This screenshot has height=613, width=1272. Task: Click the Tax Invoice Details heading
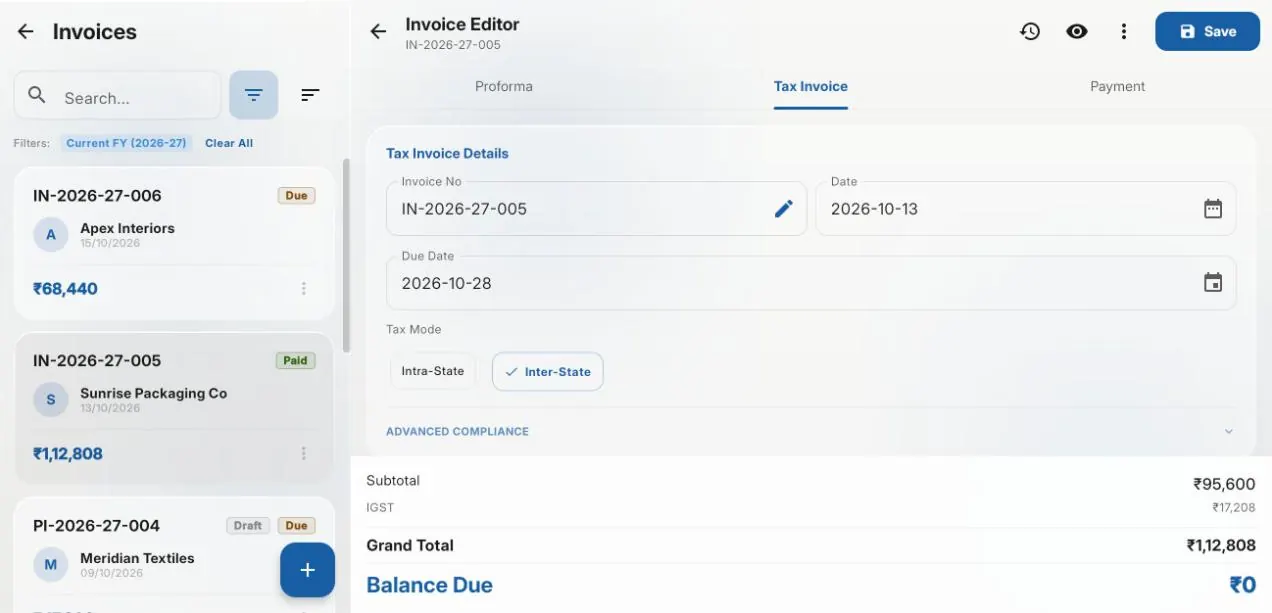447,153
